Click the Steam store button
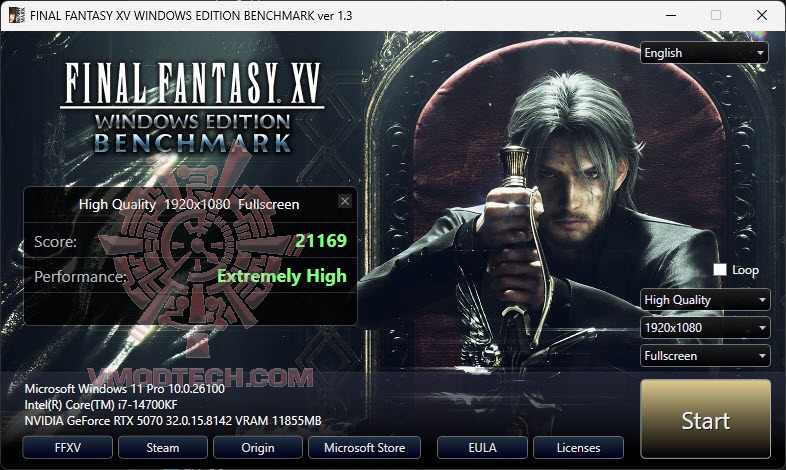786x470 pixels. [x=163, y=447]
